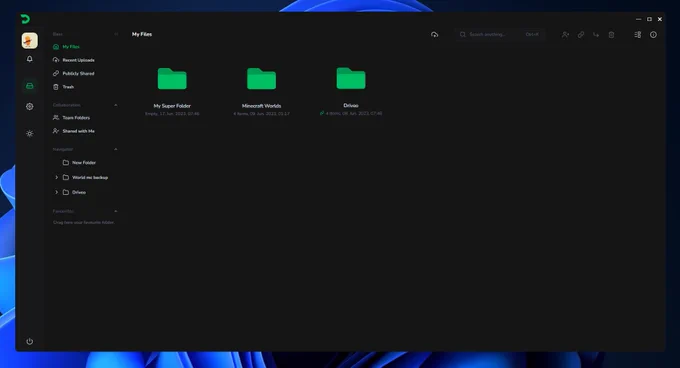Click the My Files heading
Screen dimensions: 680x368
142,34
